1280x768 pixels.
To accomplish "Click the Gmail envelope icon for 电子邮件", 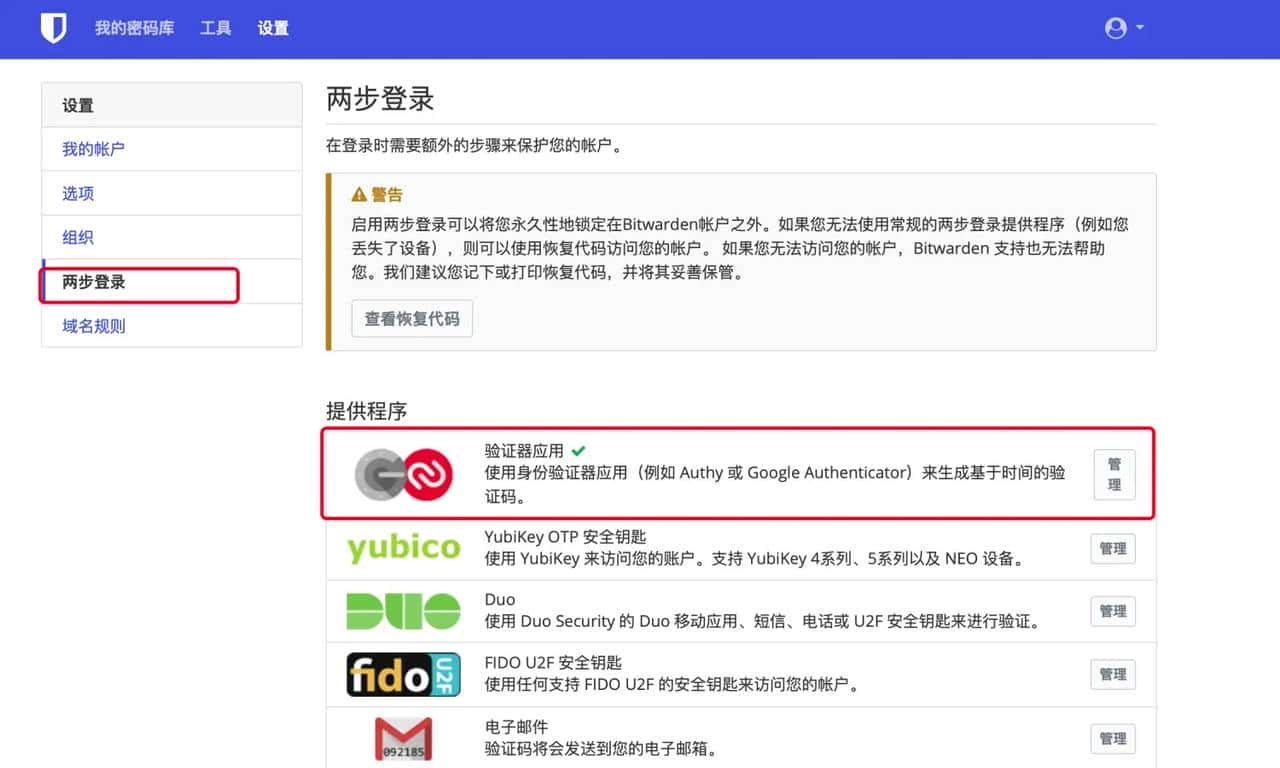I will (403, 738).
